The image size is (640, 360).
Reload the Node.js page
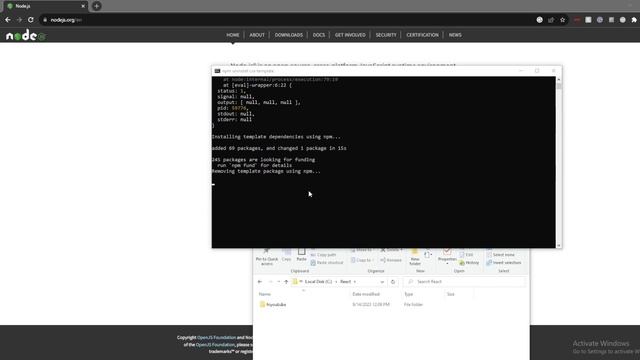pyautogui.click(x=31, y=20)
